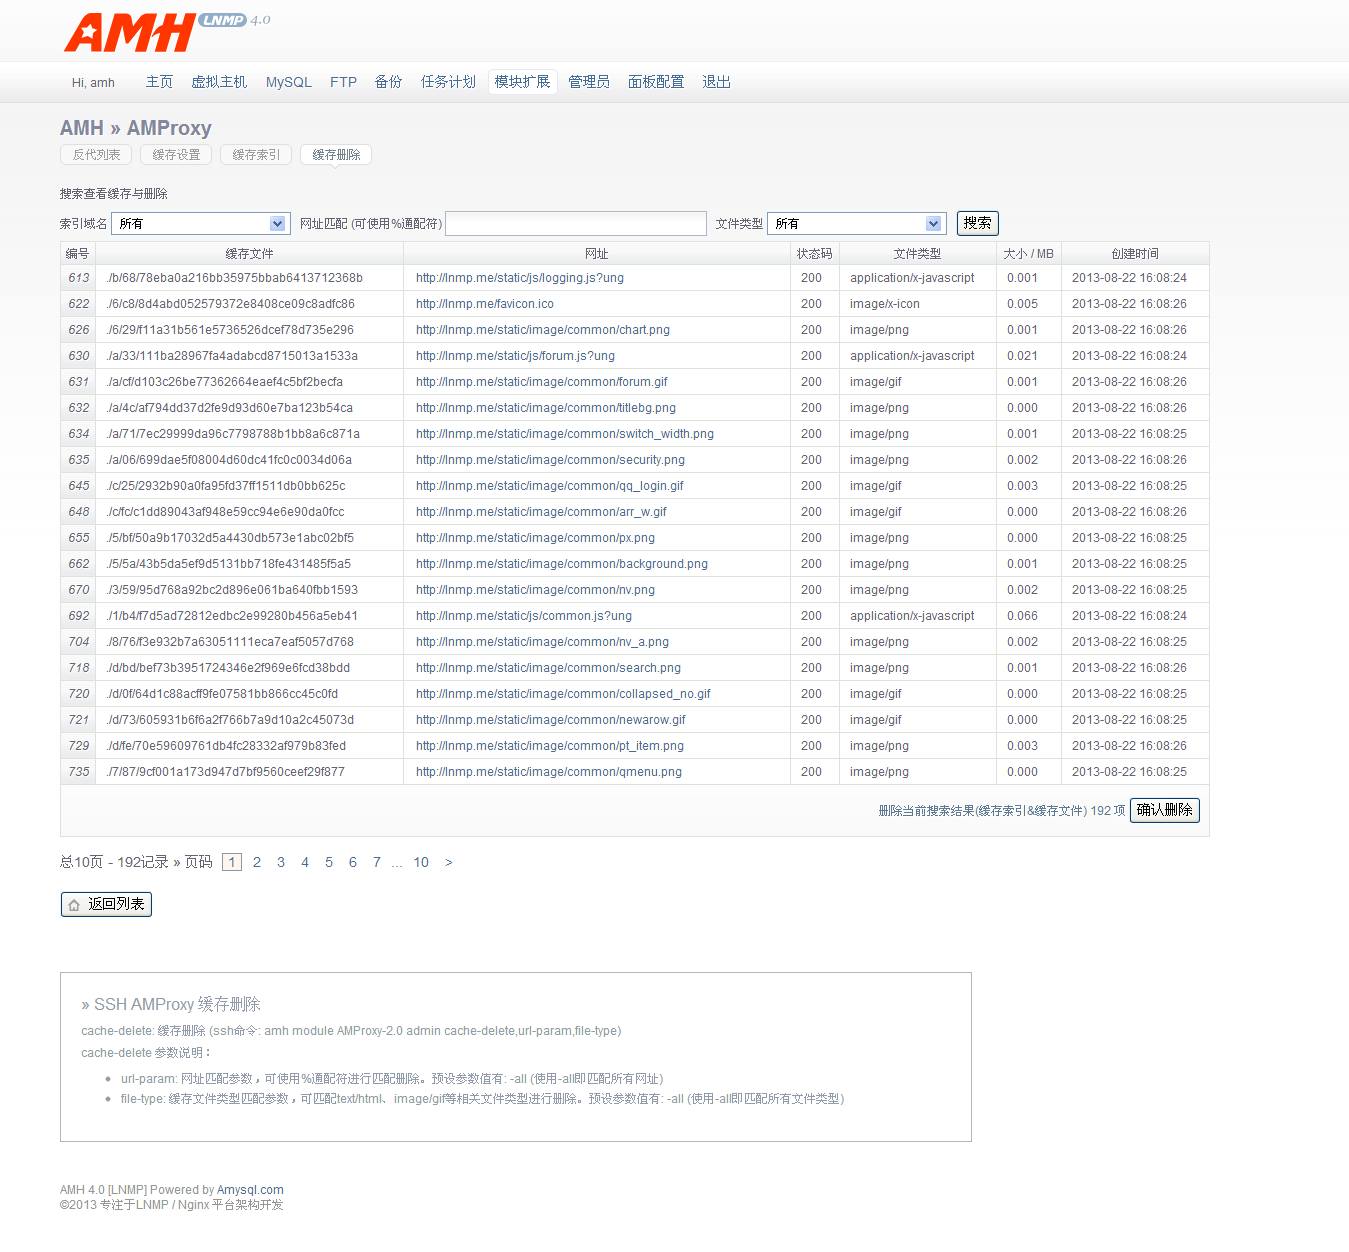Open the 索引域名 dropdown
This screenshot has width=1349, height=1252.
point(200,224)
